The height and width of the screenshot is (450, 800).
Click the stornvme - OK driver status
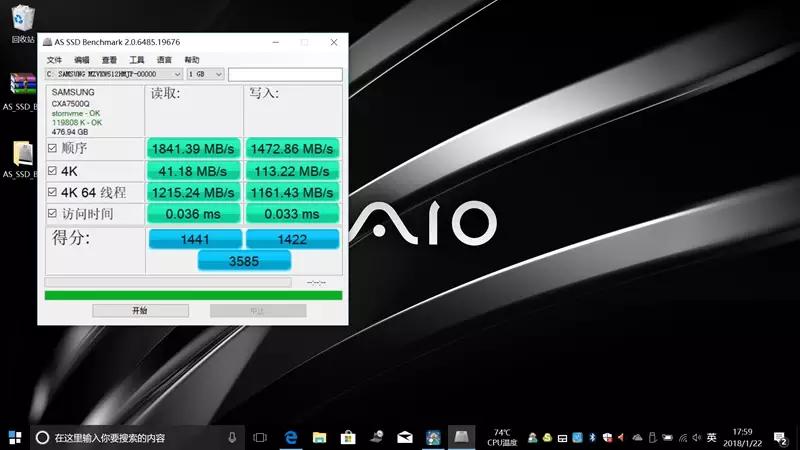[x=76, y=113]
